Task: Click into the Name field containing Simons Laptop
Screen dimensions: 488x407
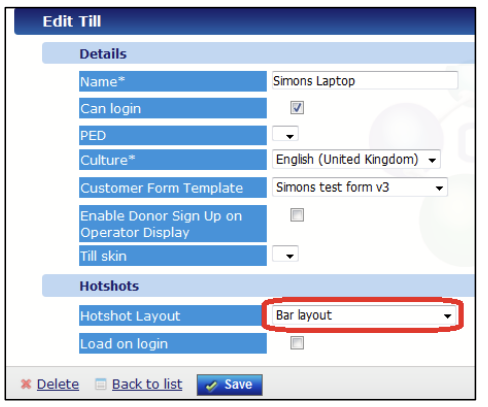Action: point(365,80)
